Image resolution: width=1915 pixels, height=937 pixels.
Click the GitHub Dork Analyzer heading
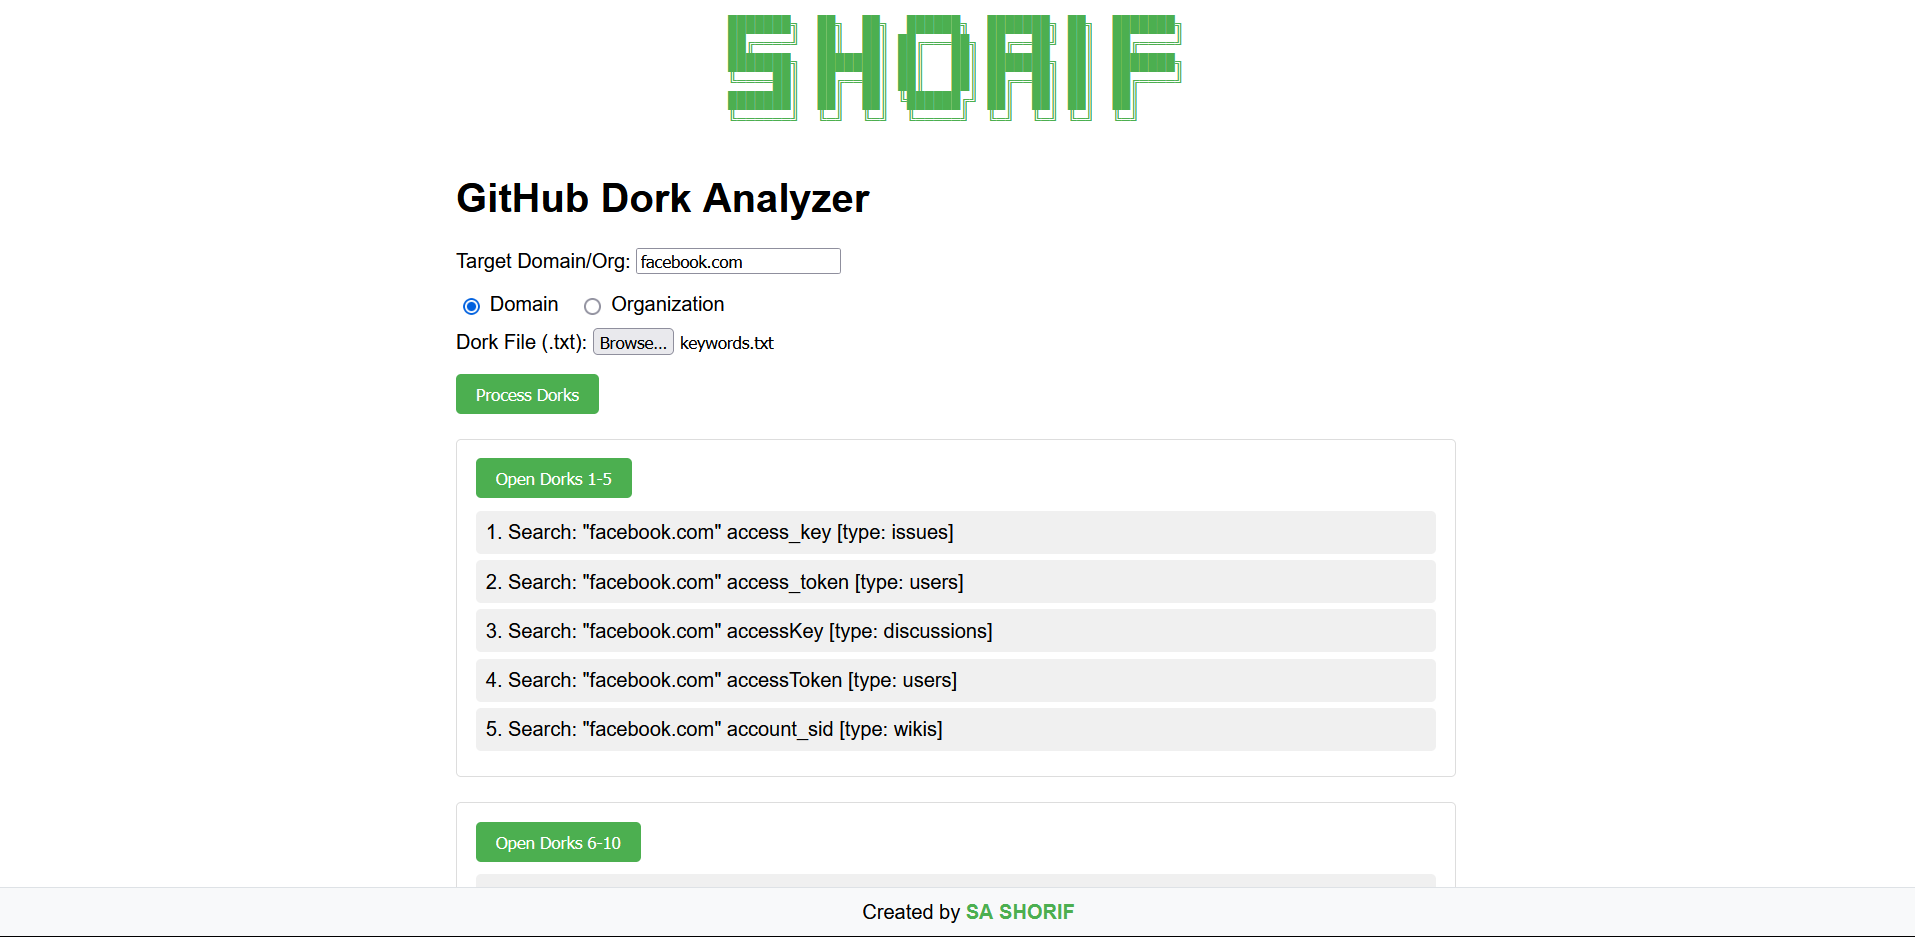point(663,198)
